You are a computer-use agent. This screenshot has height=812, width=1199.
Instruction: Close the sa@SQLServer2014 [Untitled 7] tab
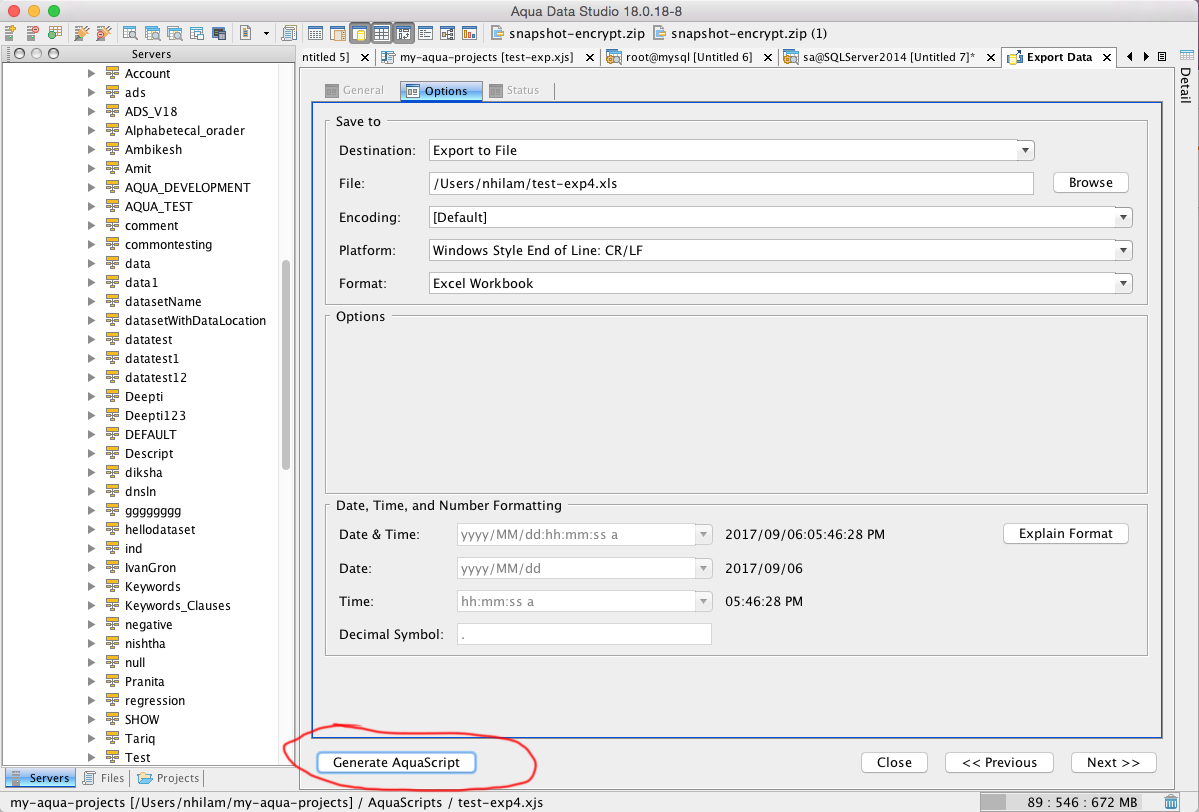(x=991, y=57)
